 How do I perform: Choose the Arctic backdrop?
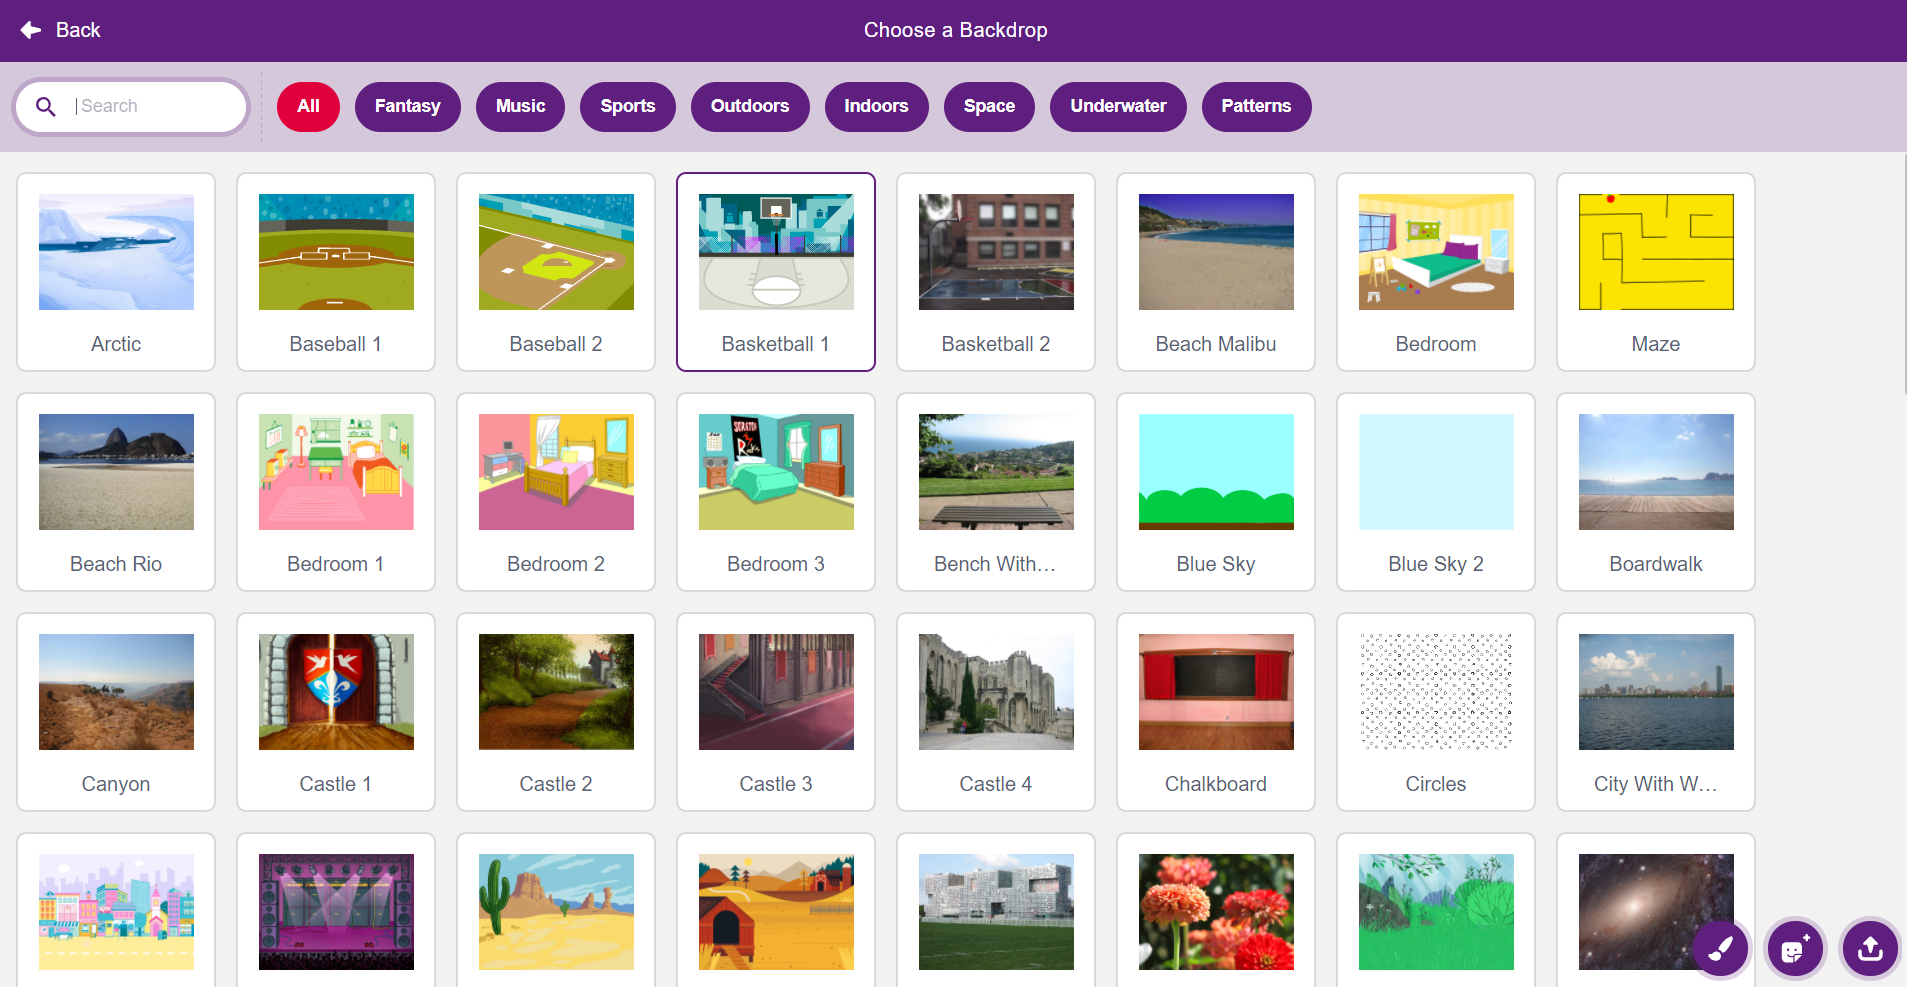116,272
